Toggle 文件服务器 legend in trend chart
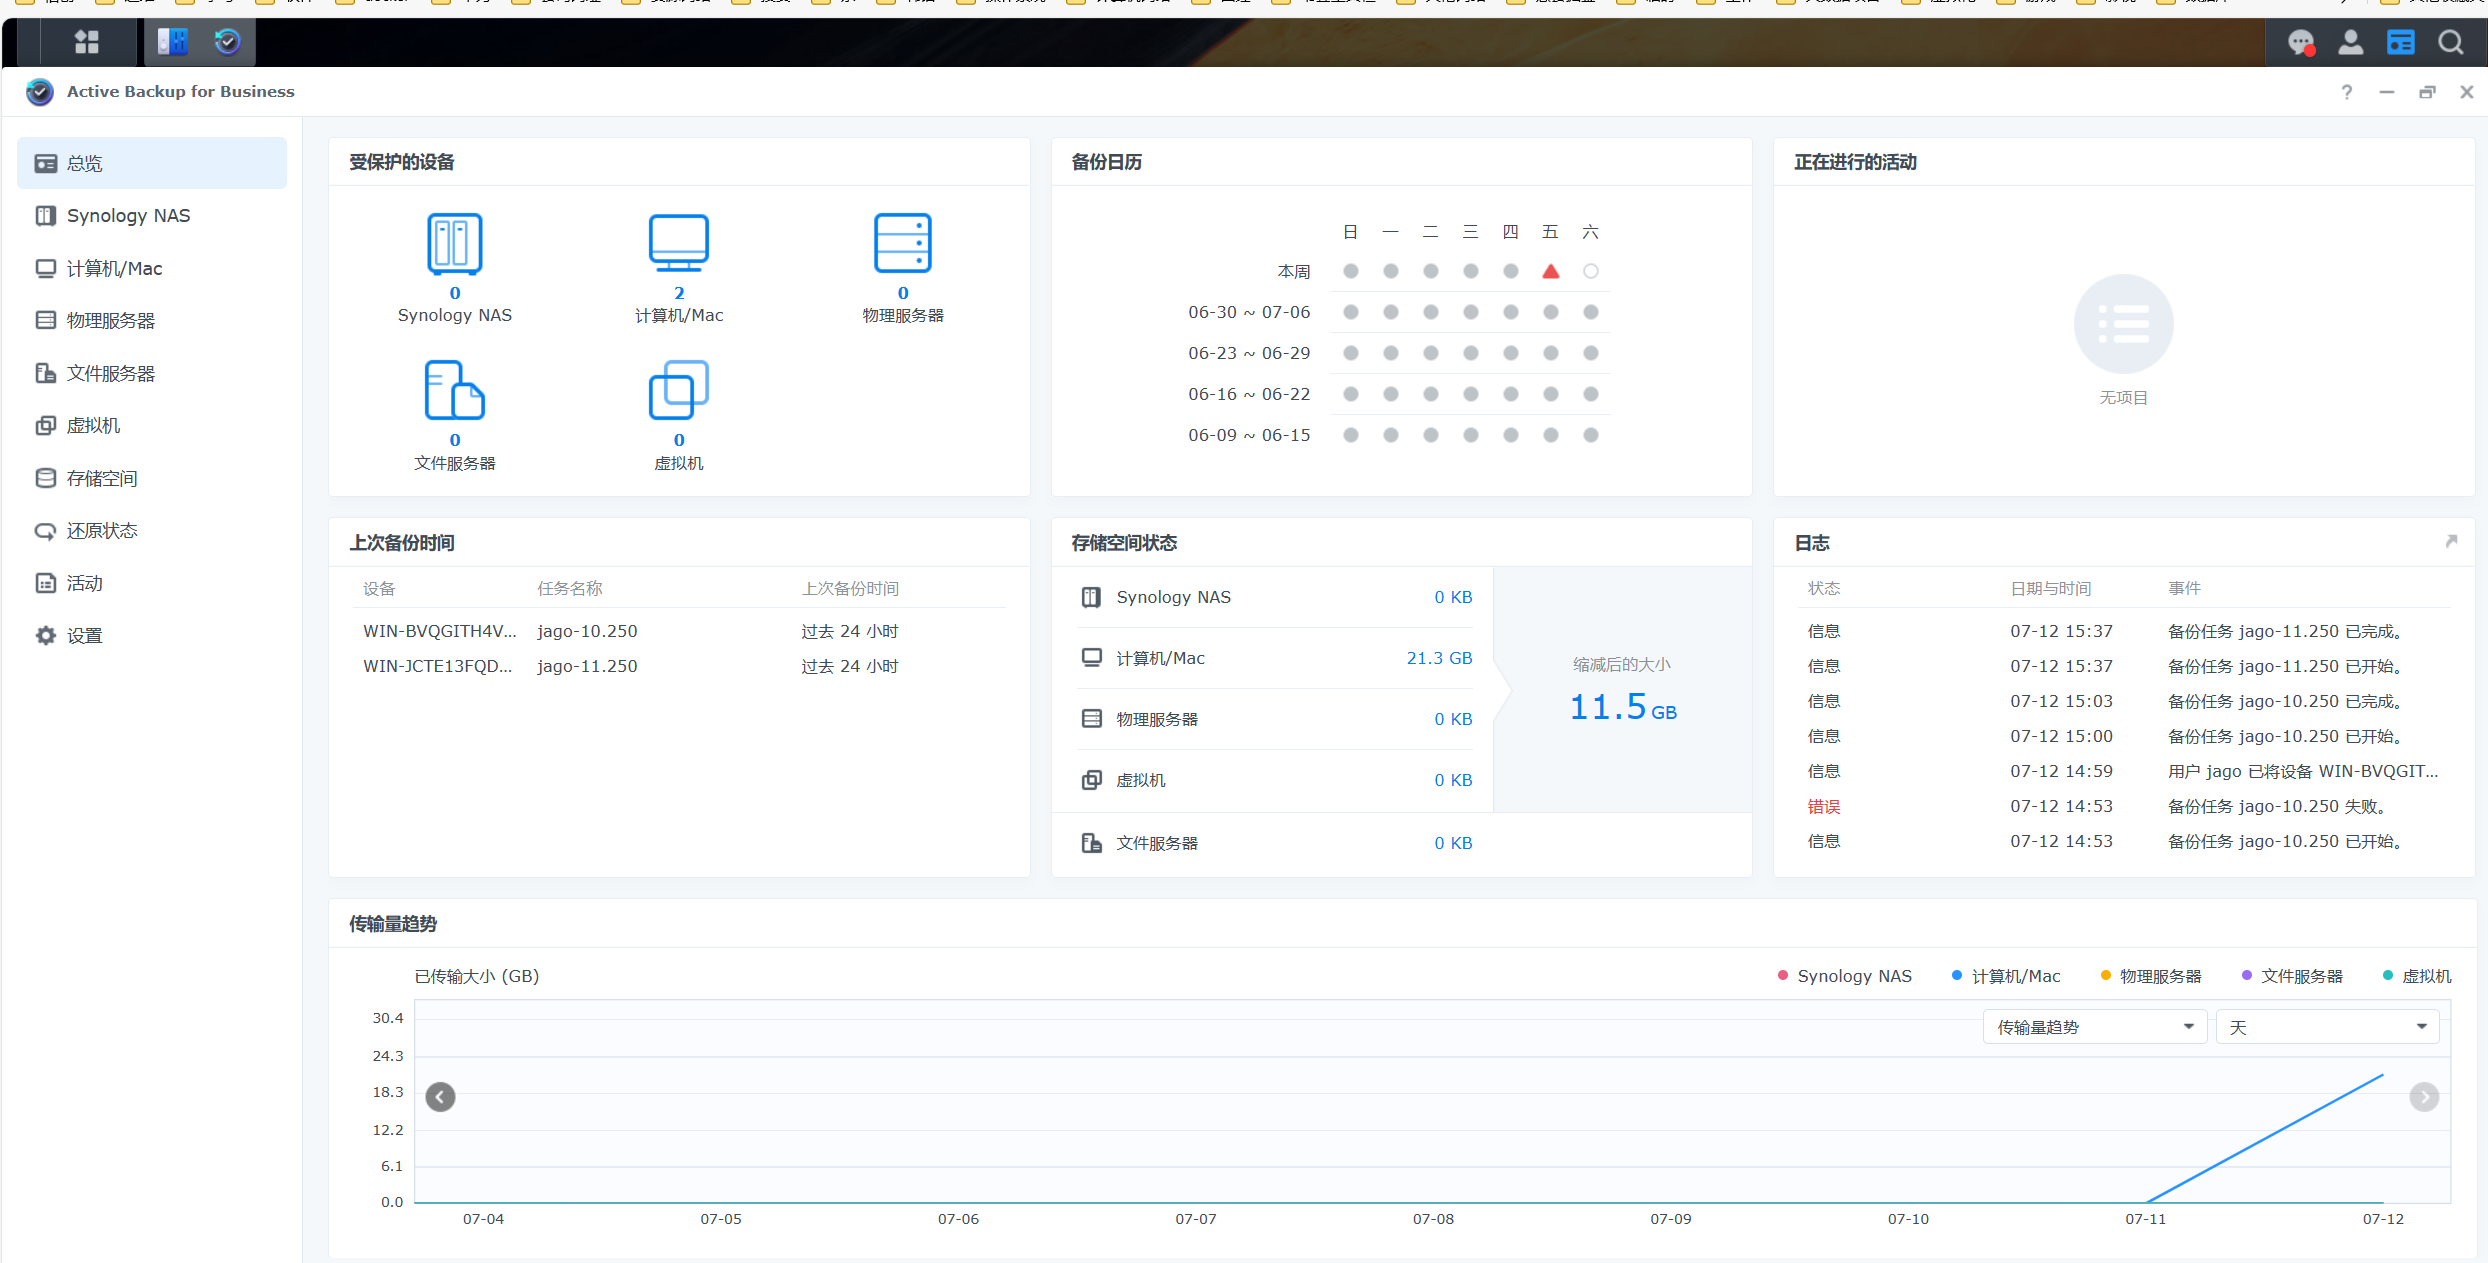Viewport: 2488px width, 1263px height. pyautogui.click(x=2292, y=976)
